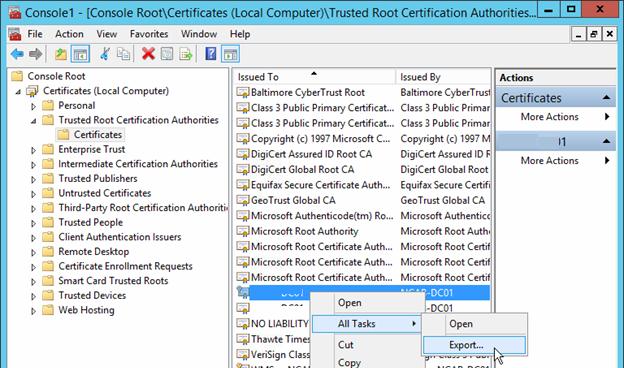Open the Window menu
Screen dimensions: 624x368
[199, 34]
